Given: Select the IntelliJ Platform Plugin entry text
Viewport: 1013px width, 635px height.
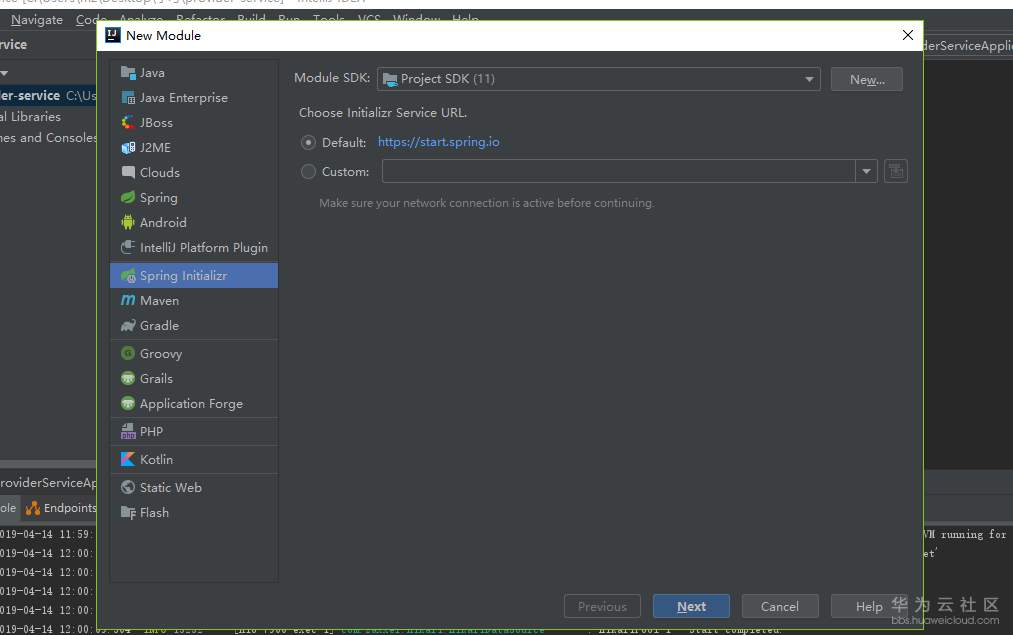Looking at the screenshot, I should coord(204,247).
